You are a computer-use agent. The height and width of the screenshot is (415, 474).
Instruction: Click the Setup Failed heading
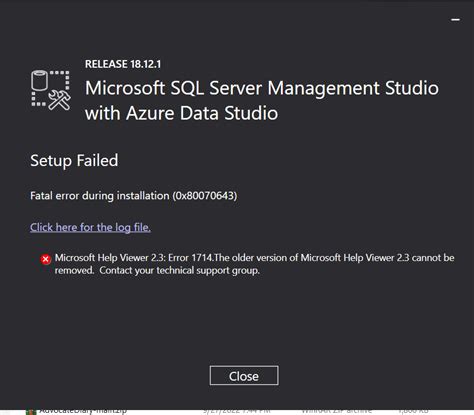point(74,161)
